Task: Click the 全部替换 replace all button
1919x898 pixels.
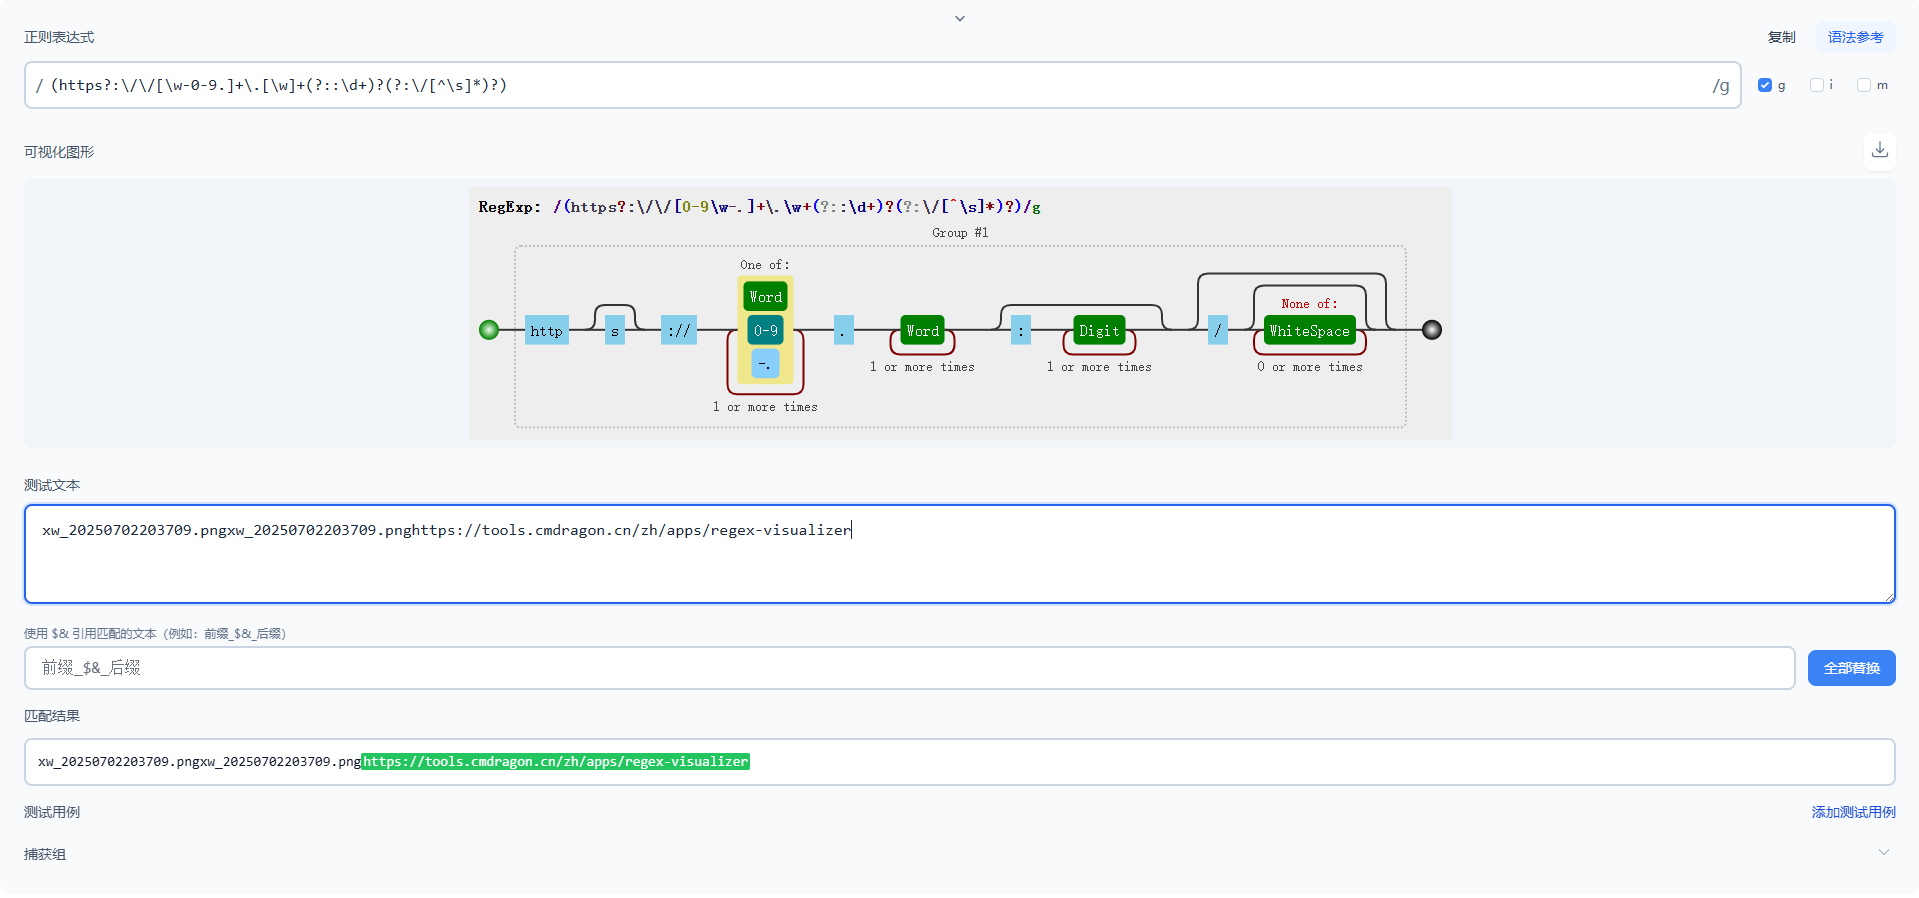Action: (x=1851, y=668)
